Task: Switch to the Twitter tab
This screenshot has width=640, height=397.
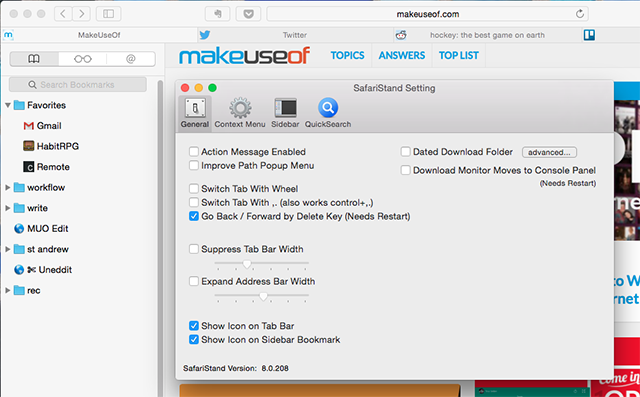Action: [295, 35]
